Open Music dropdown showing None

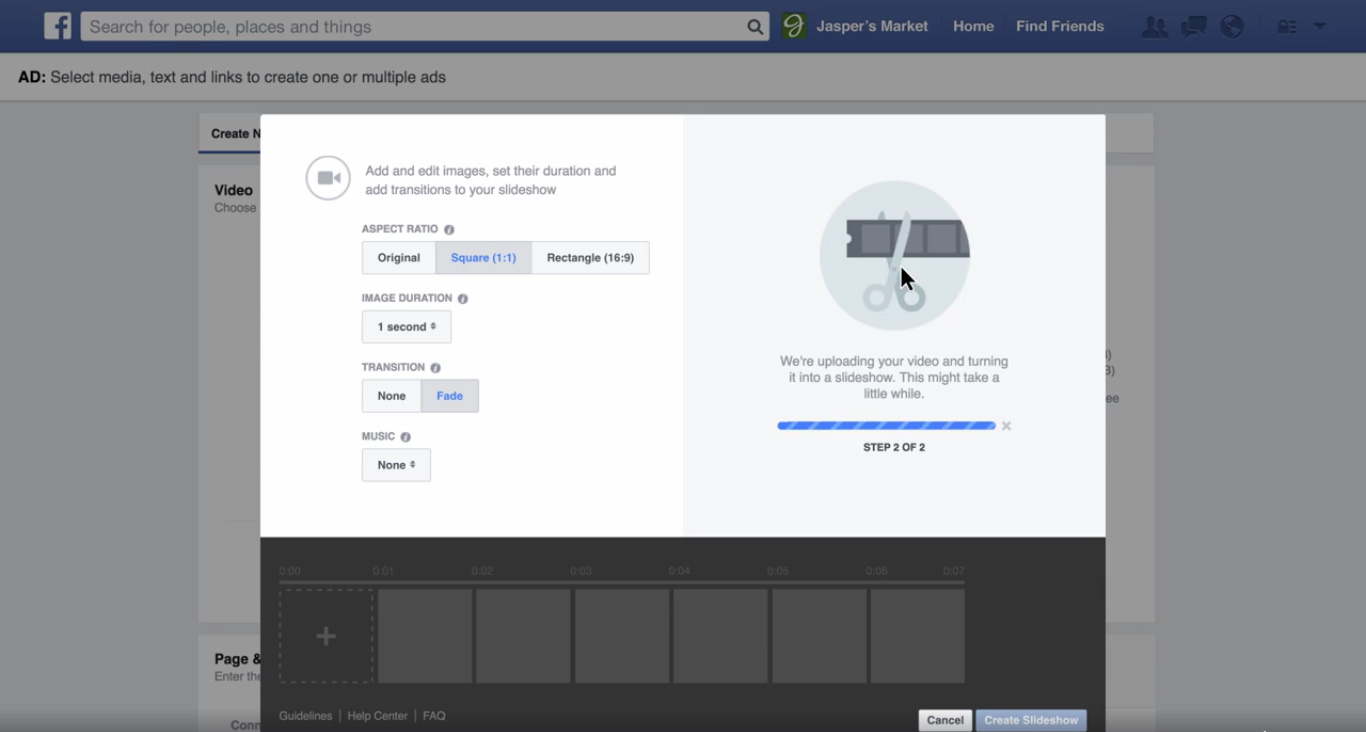point(396,465)
